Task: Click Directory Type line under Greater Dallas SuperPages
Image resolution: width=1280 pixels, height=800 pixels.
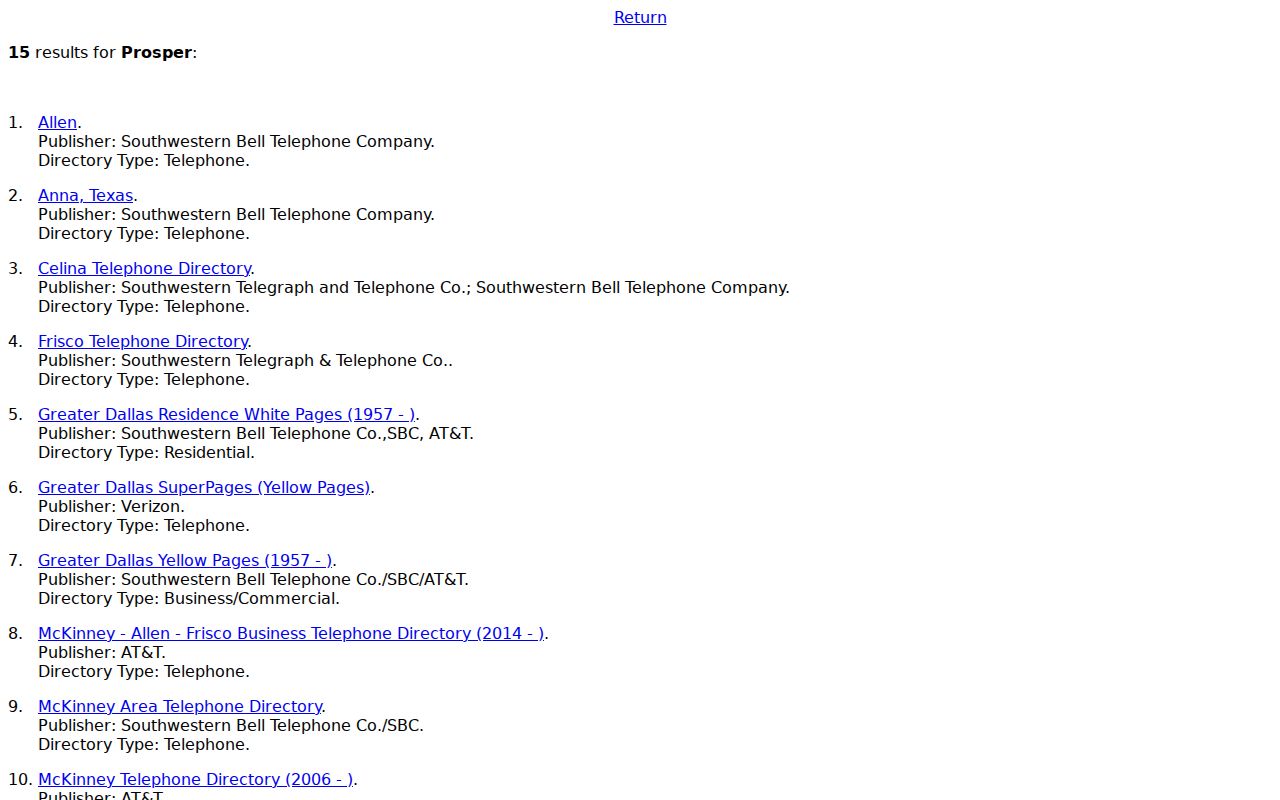Action: click(x=144, y=525)
